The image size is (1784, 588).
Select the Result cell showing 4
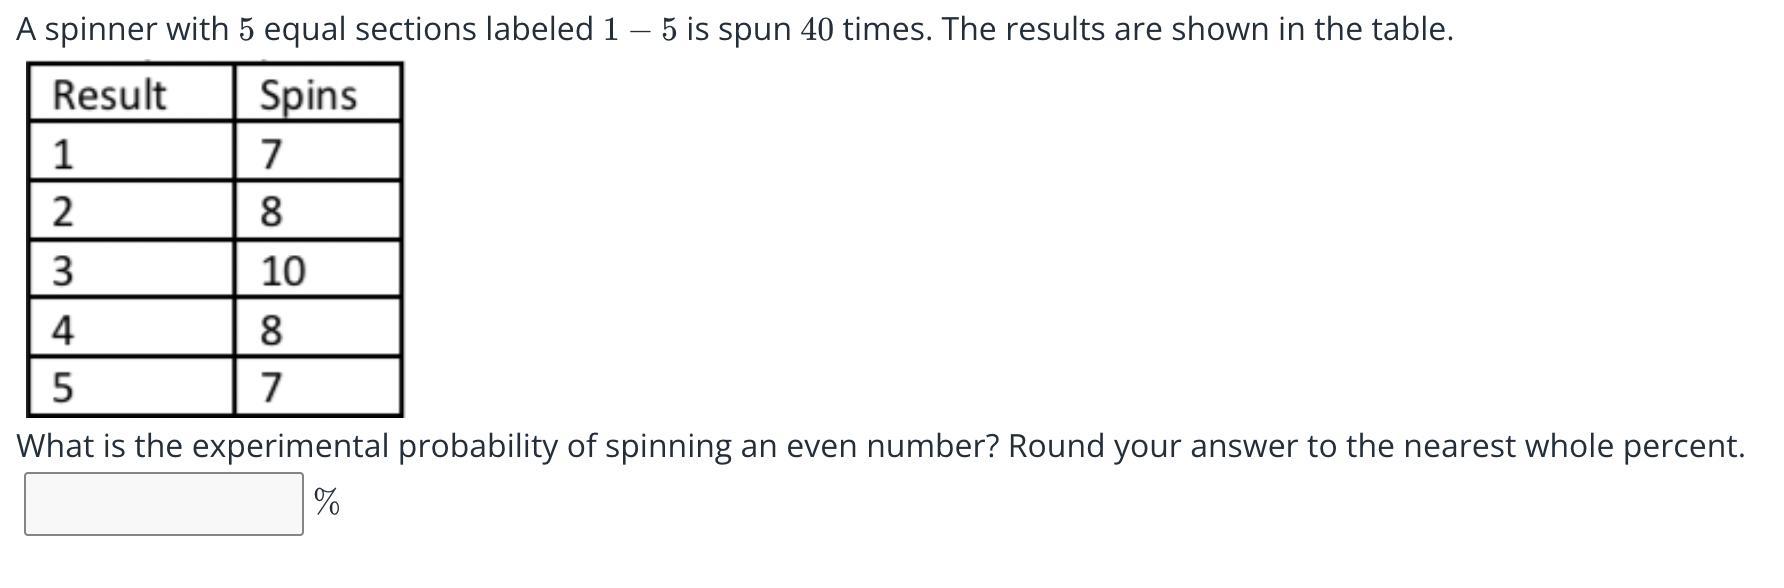[x=131, y=328]
